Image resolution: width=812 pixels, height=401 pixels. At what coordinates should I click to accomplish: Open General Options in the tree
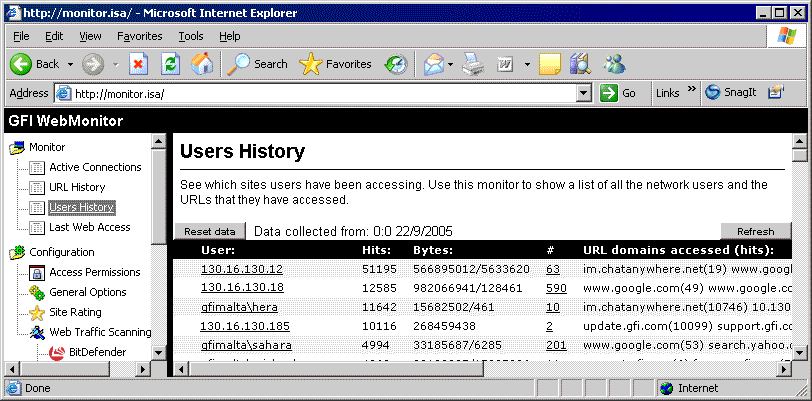coord(88,293)
